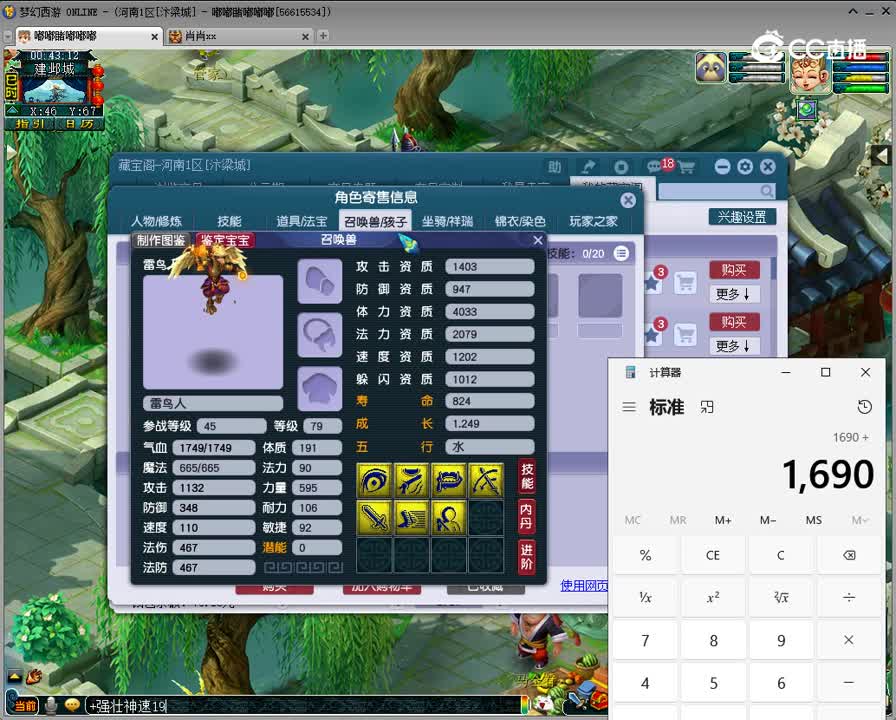Screen dimensions: 896x720
Task: Expand the first 更多 dropdown
Action: coord(734,294)
